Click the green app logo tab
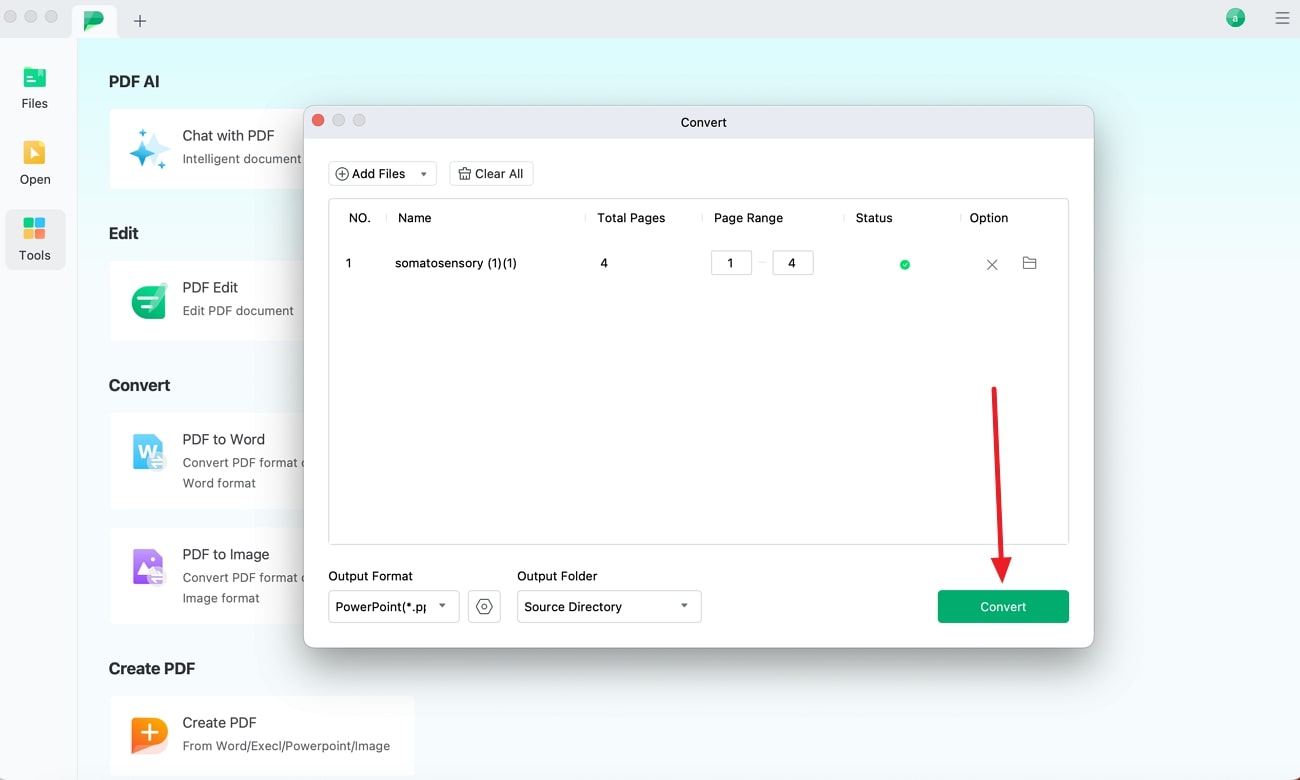 tap(94, 19)
